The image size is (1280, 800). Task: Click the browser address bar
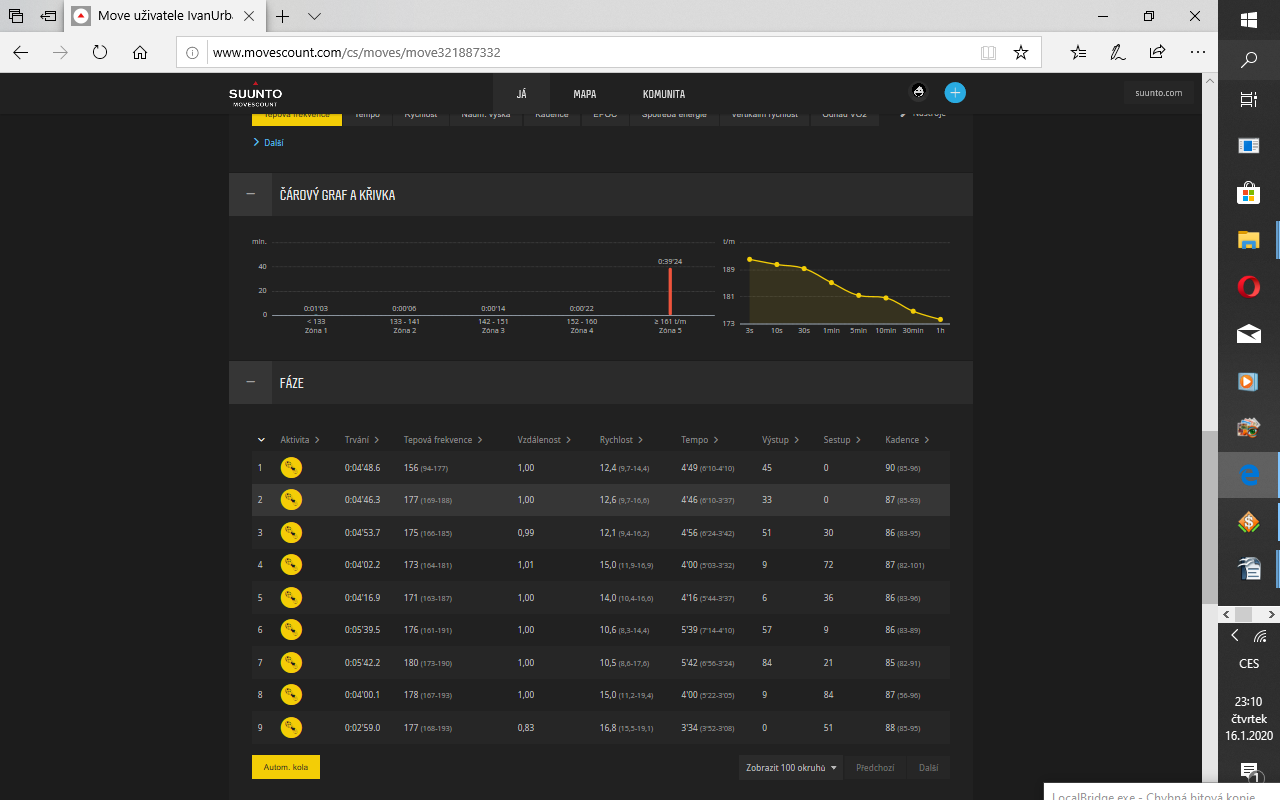click(x=590, y=52)
